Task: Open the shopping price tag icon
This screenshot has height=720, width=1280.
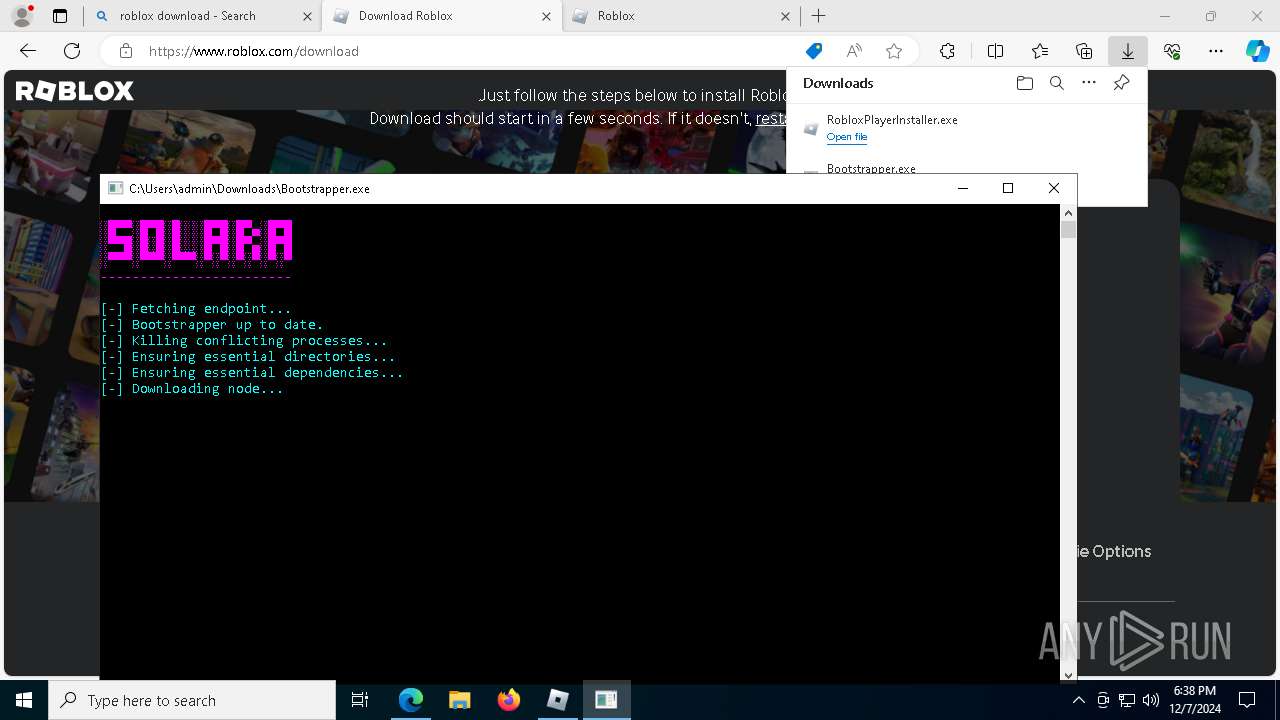Action: coord(814,51)
